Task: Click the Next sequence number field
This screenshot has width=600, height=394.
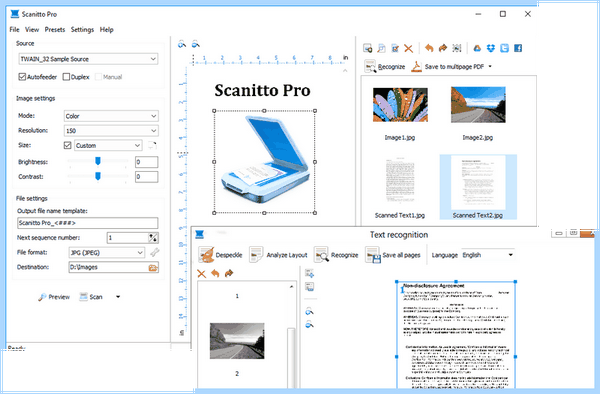Action: click(x=127, y=238)
